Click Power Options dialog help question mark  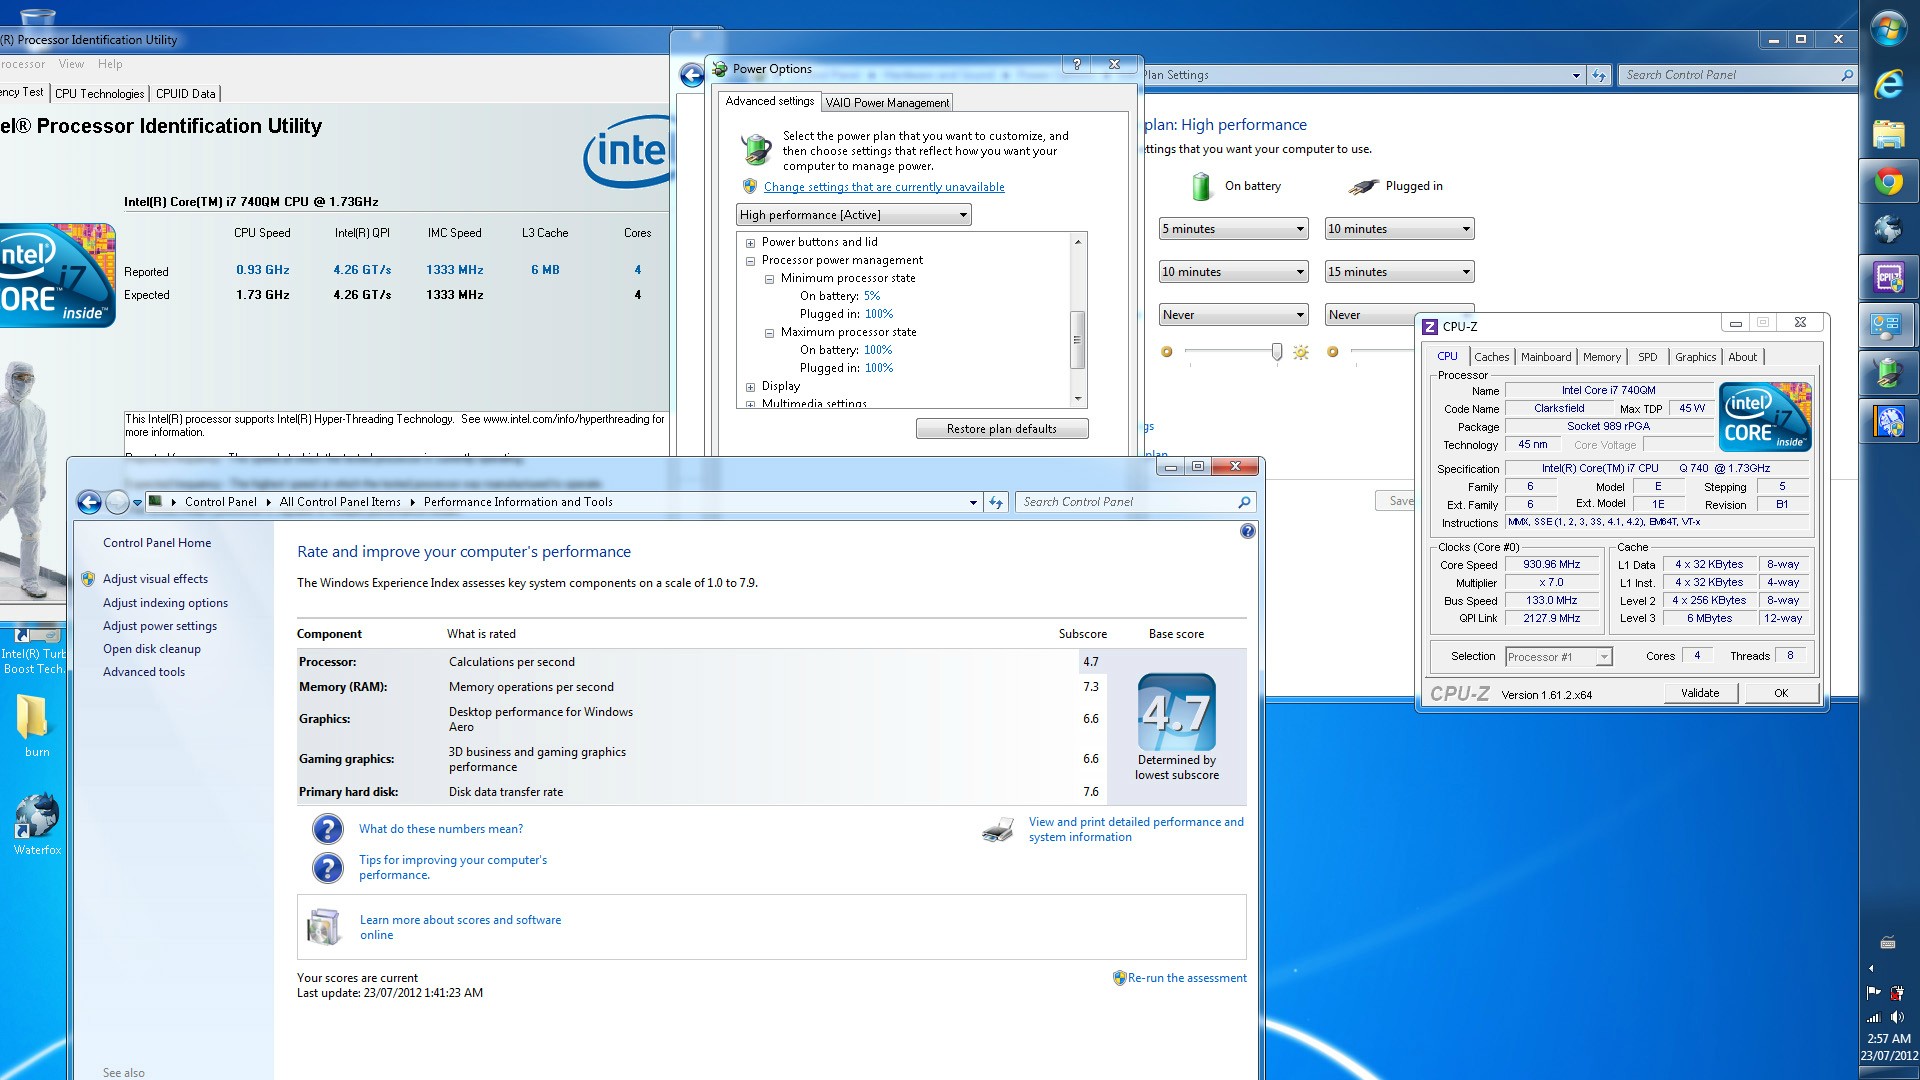click(x=1076, y=64)
